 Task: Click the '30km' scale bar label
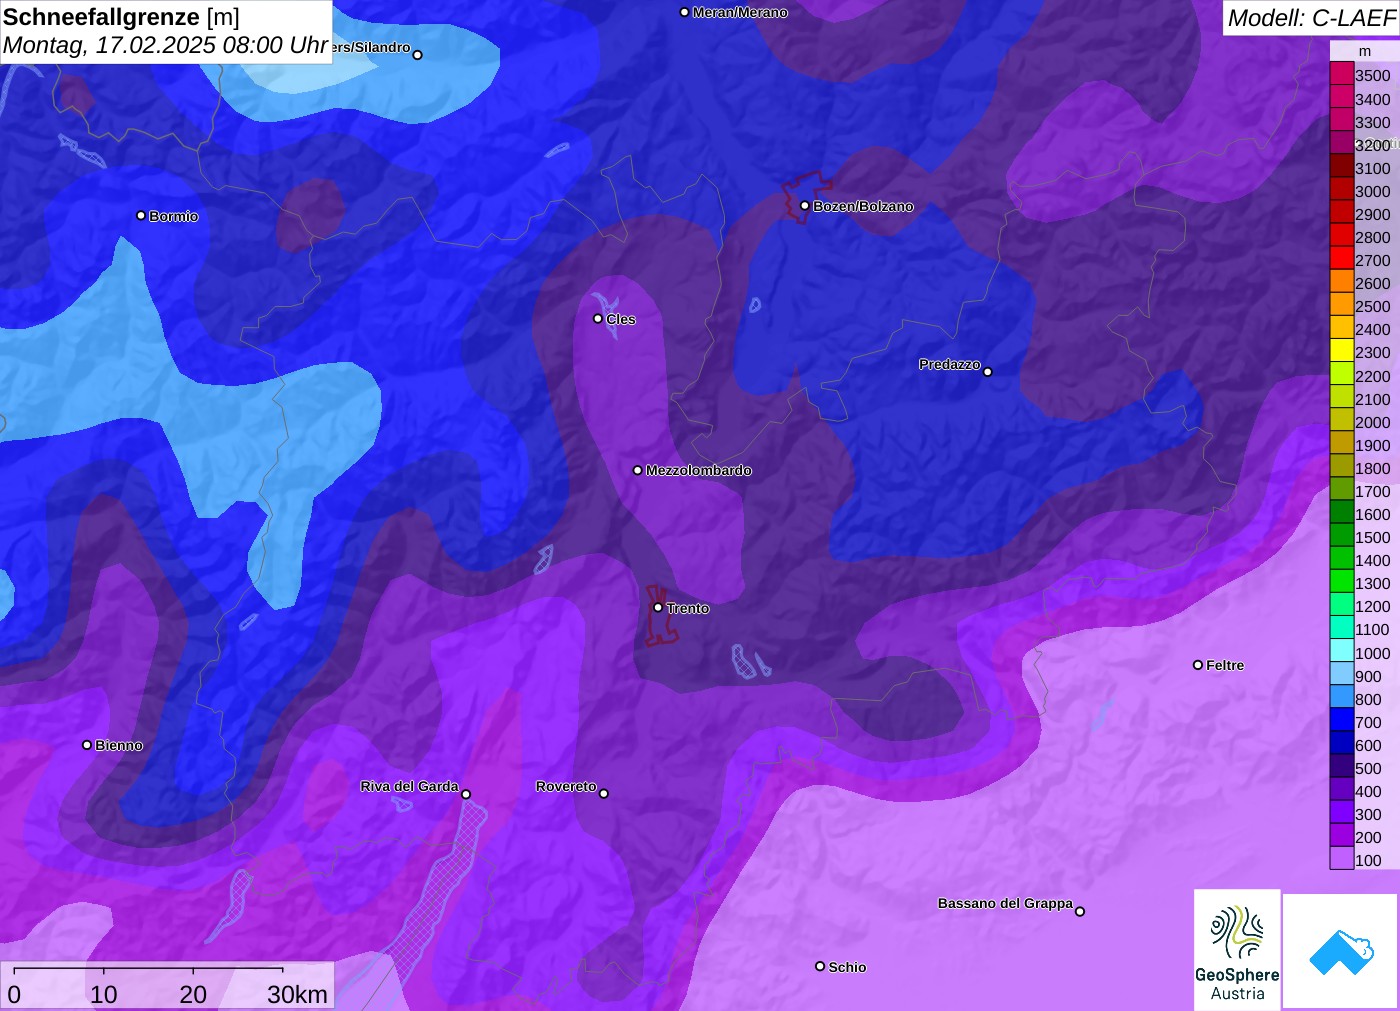point(297,995)
